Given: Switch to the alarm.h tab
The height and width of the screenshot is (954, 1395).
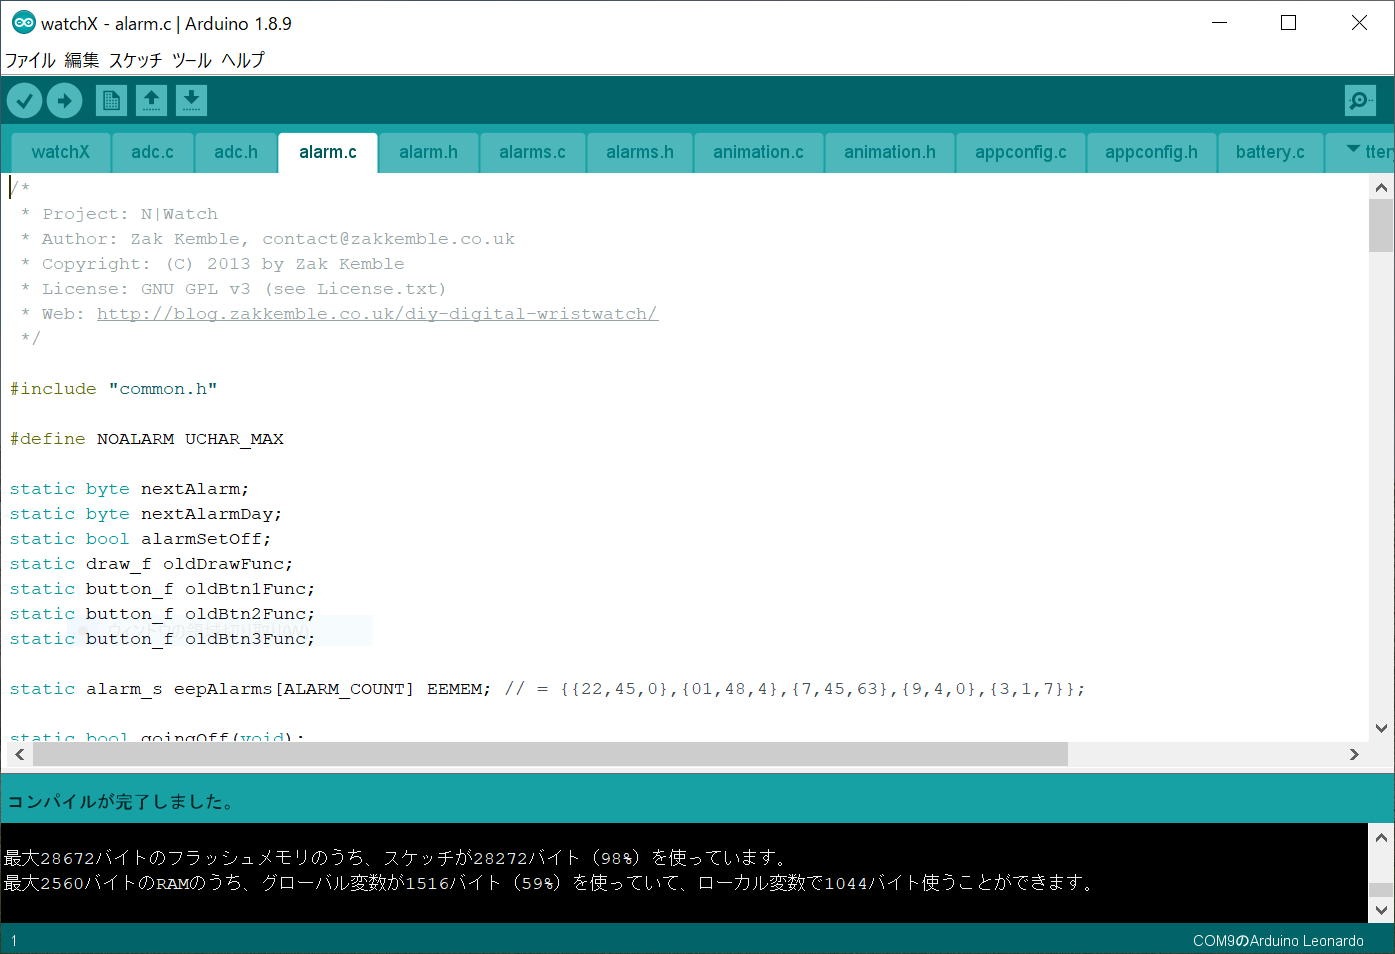Looking at the screenshot, I should tap(428, 152).
